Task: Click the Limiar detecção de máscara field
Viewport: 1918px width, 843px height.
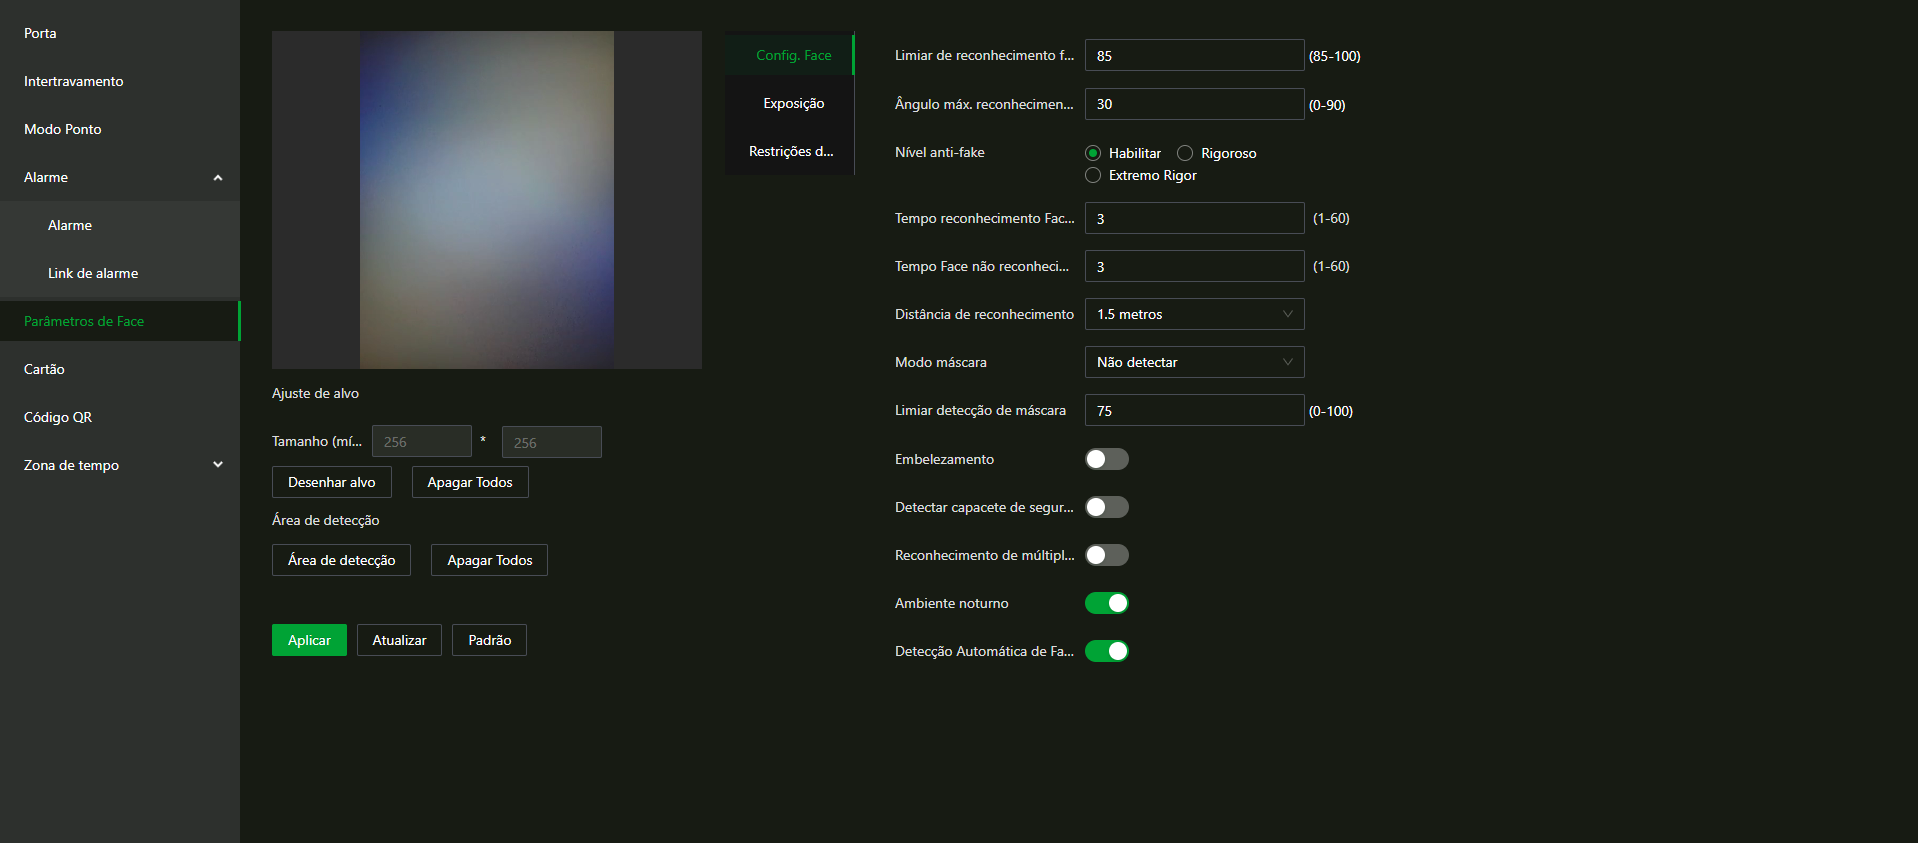Action: click(x=1194, y=410)
